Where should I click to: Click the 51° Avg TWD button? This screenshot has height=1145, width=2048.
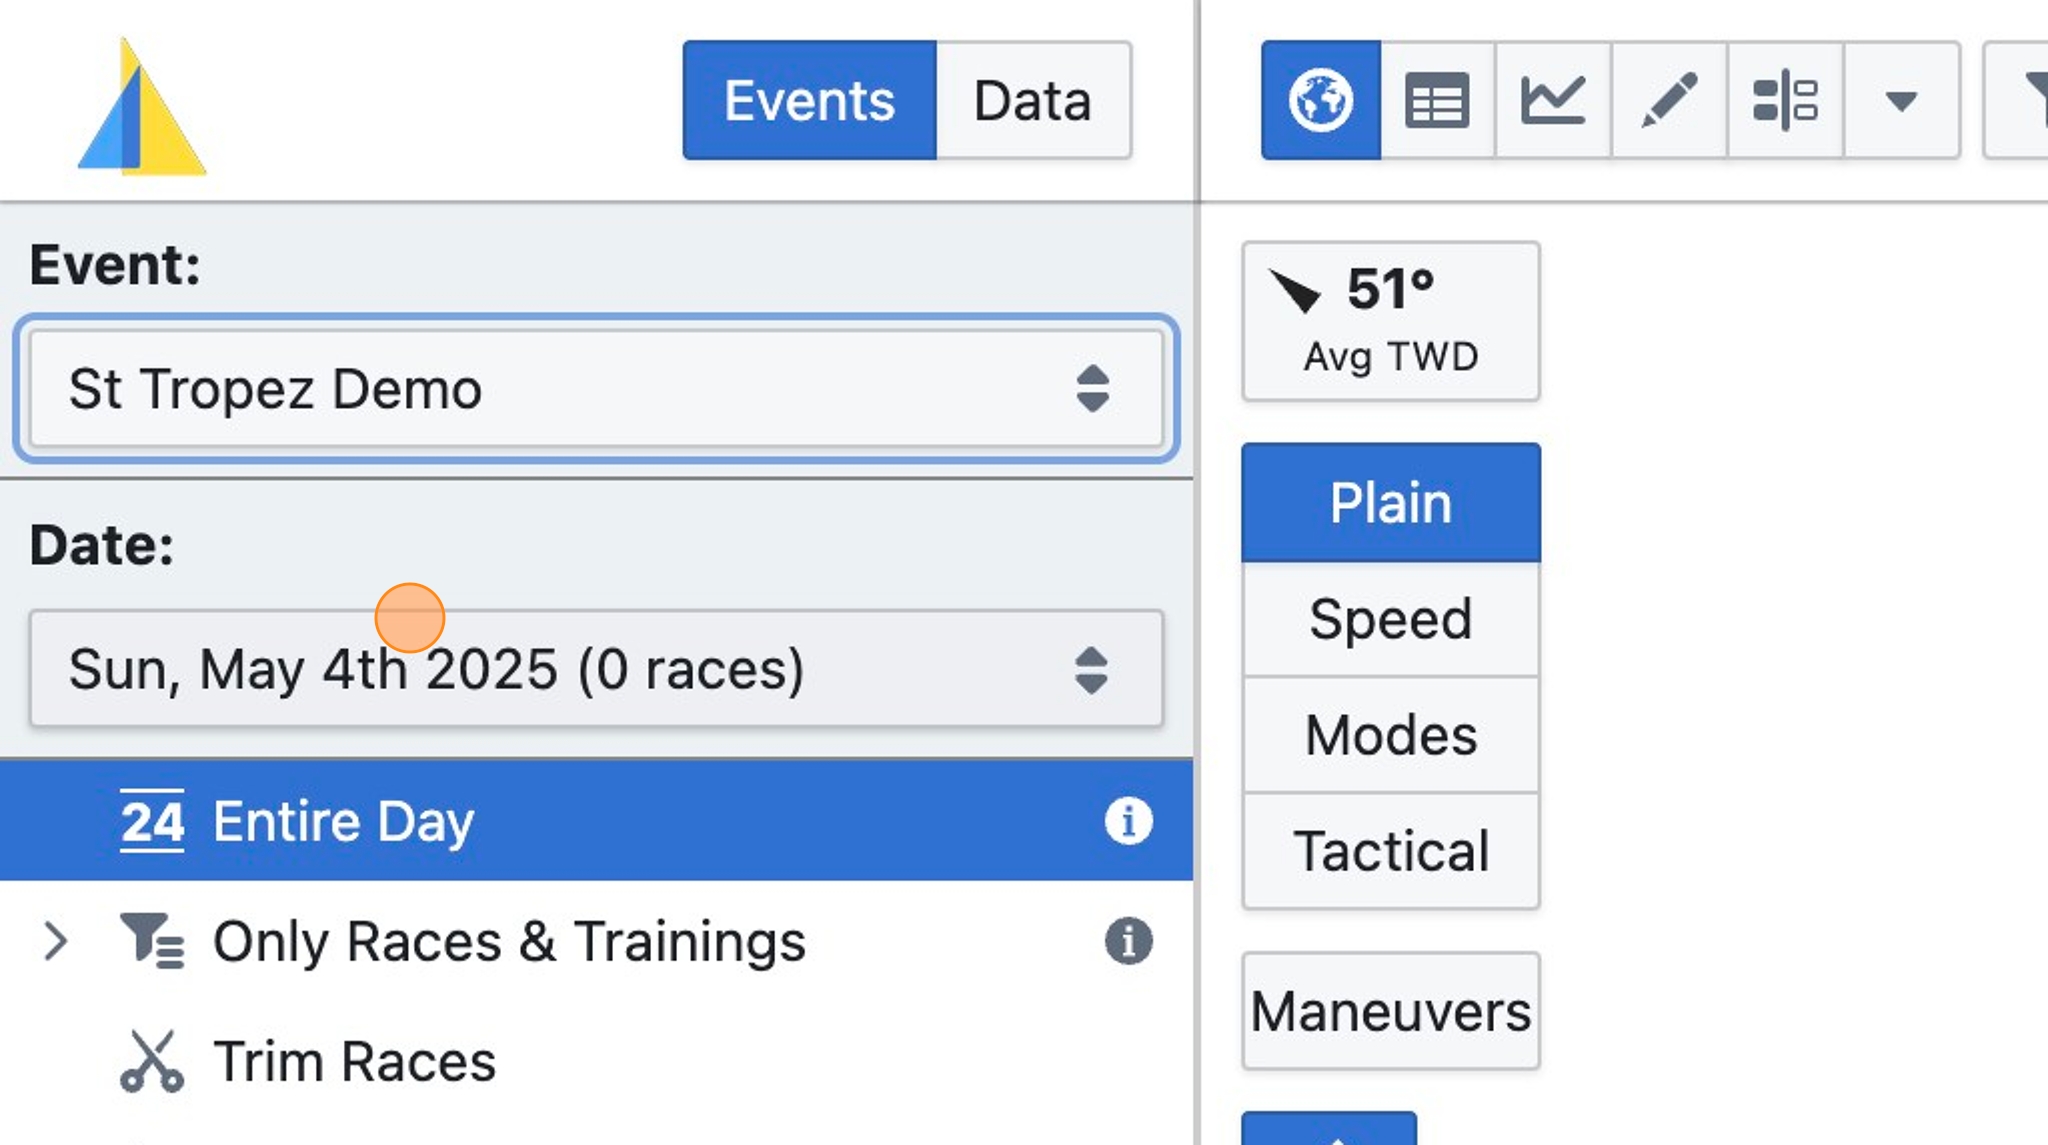1391,321
